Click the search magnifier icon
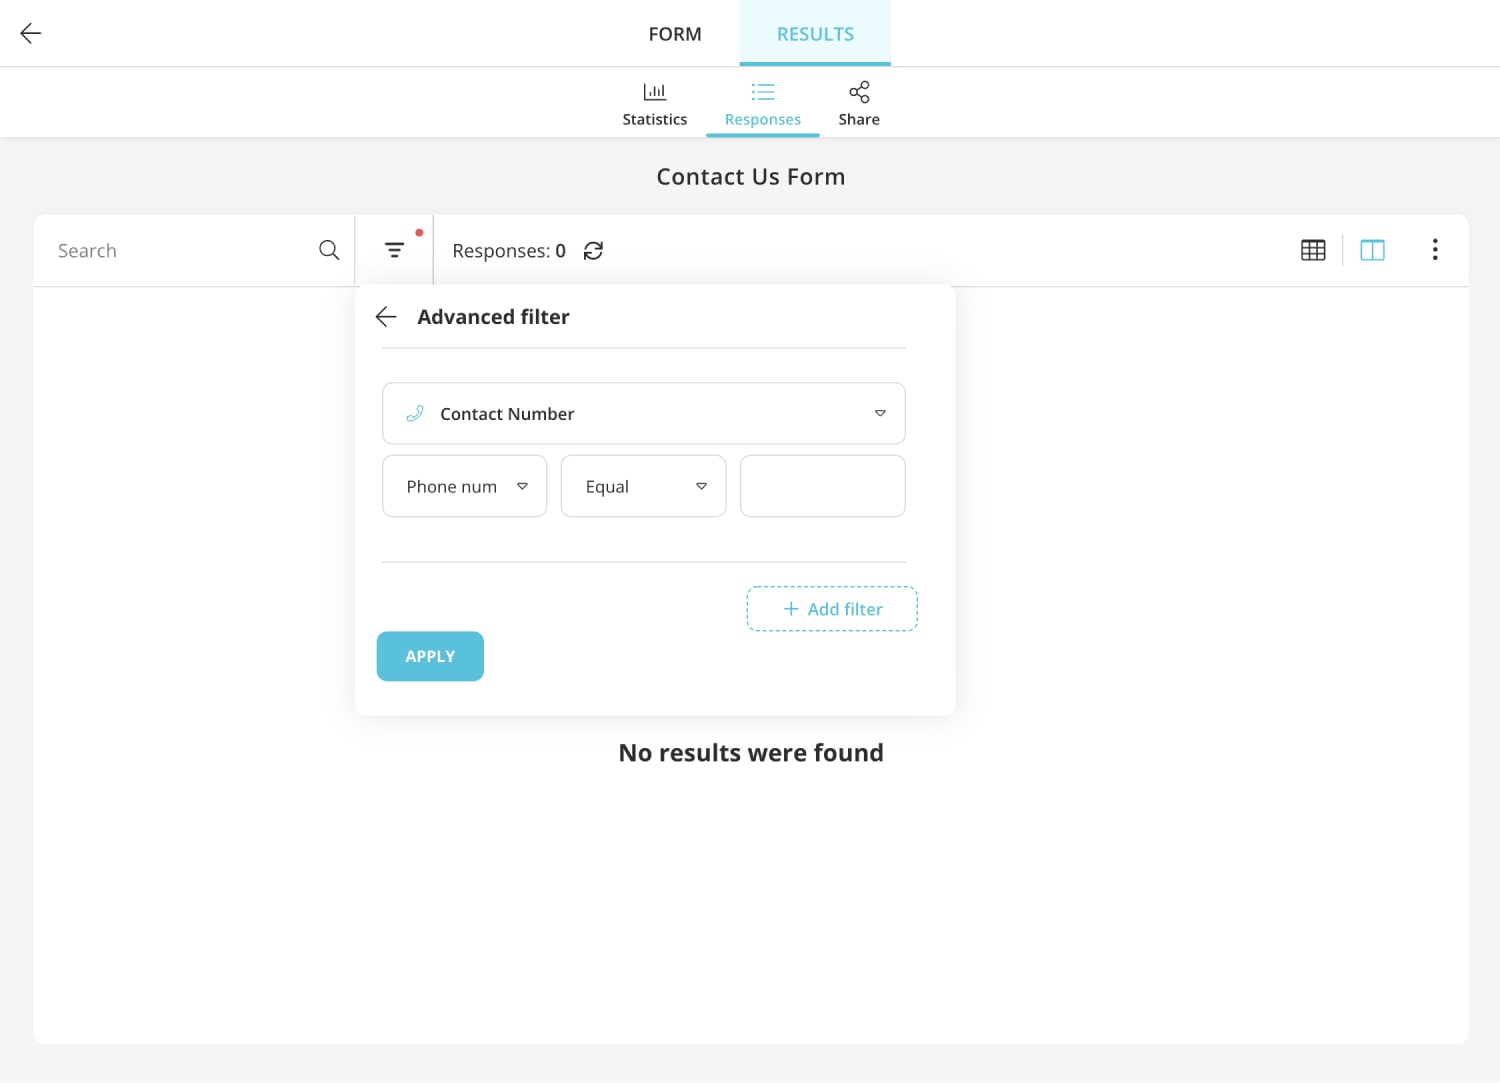 point(328,250)
